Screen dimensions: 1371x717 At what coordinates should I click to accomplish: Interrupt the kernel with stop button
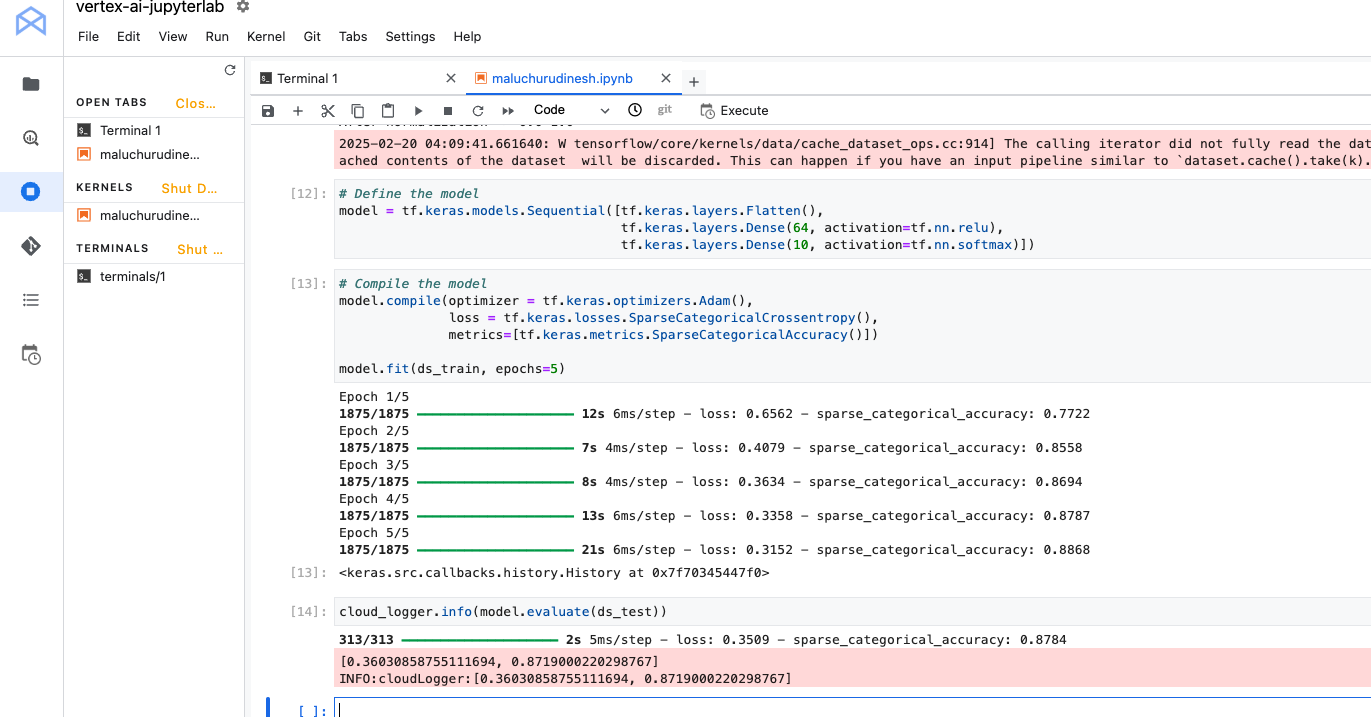(x=448, y=111)
